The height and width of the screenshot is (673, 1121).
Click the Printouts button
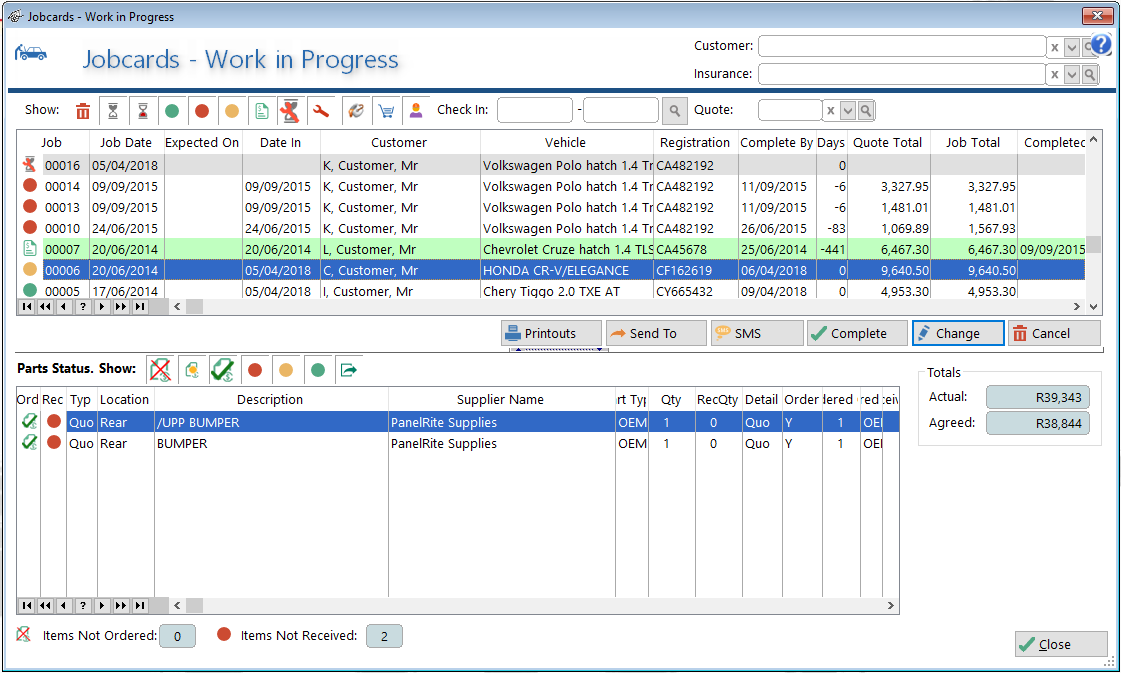coord(549,333)
